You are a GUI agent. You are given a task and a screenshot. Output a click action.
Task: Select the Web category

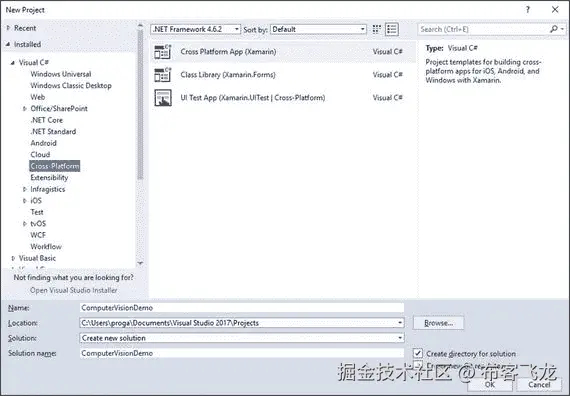coord(38,97)
